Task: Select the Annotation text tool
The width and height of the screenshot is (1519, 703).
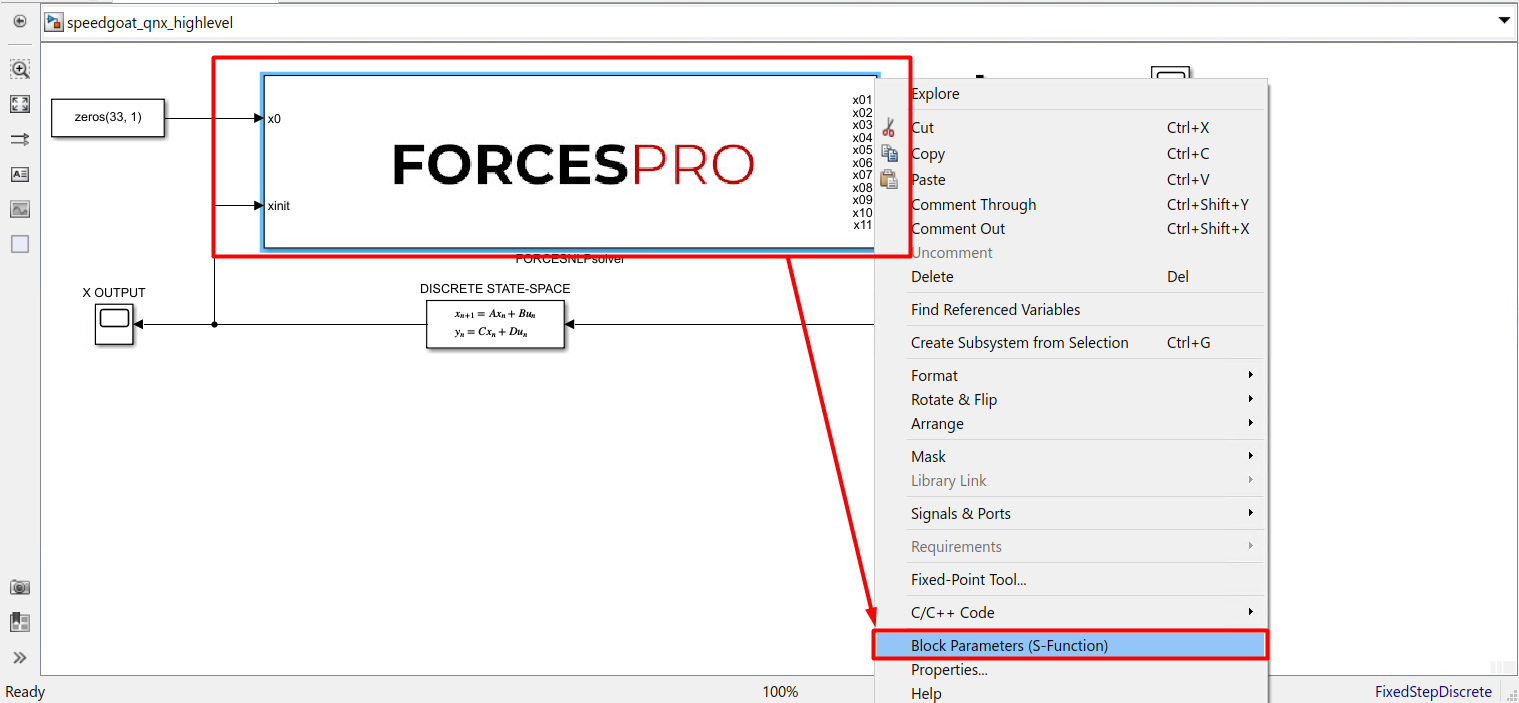Action: (20, 174)
